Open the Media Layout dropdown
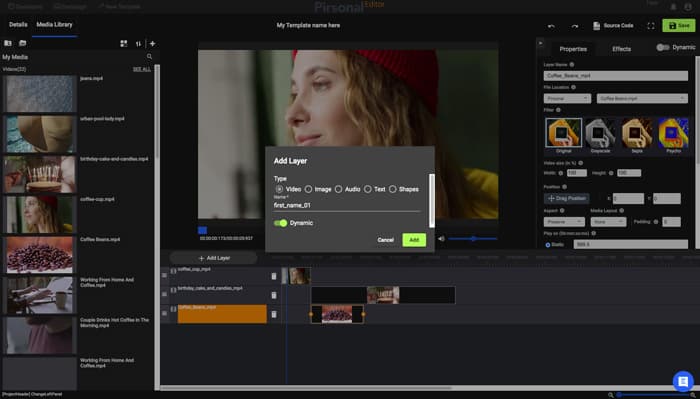The image size is (700, 399). coord(608,221)
